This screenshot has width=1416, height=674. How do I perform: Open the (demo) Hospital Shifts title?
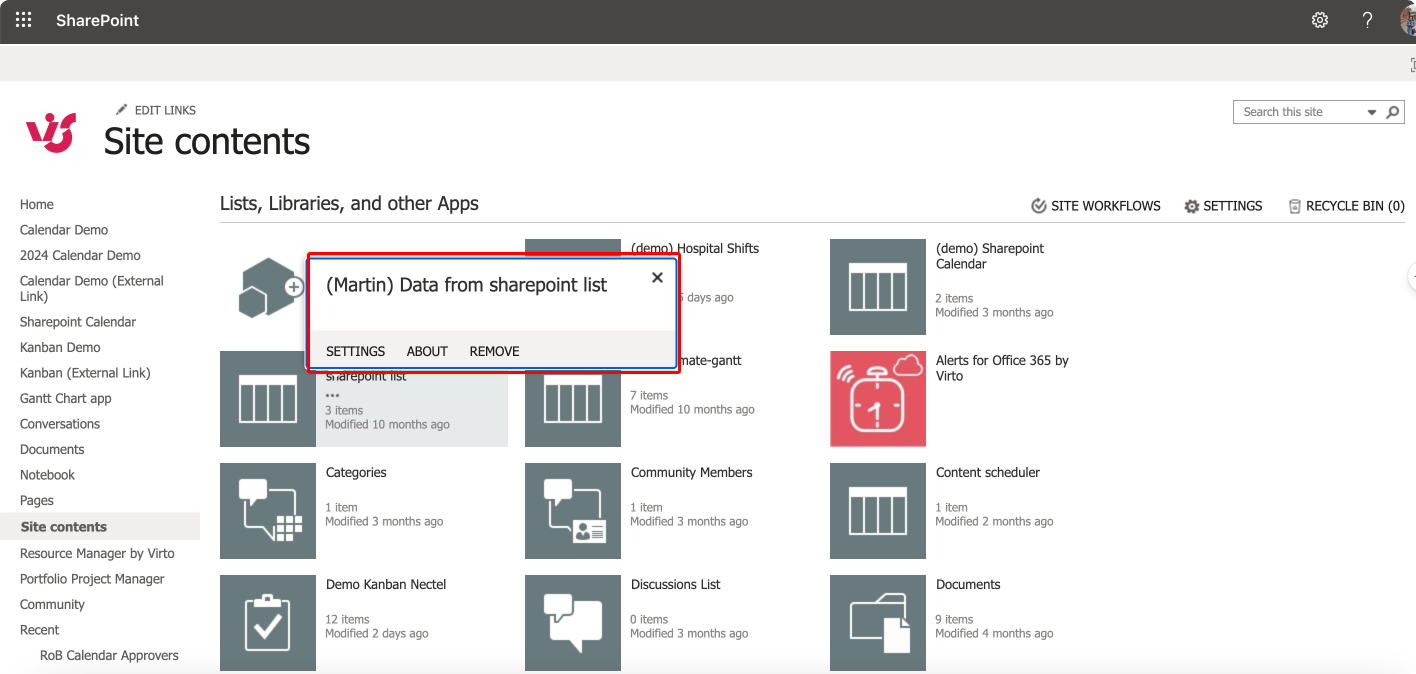(x=695, y=248)
